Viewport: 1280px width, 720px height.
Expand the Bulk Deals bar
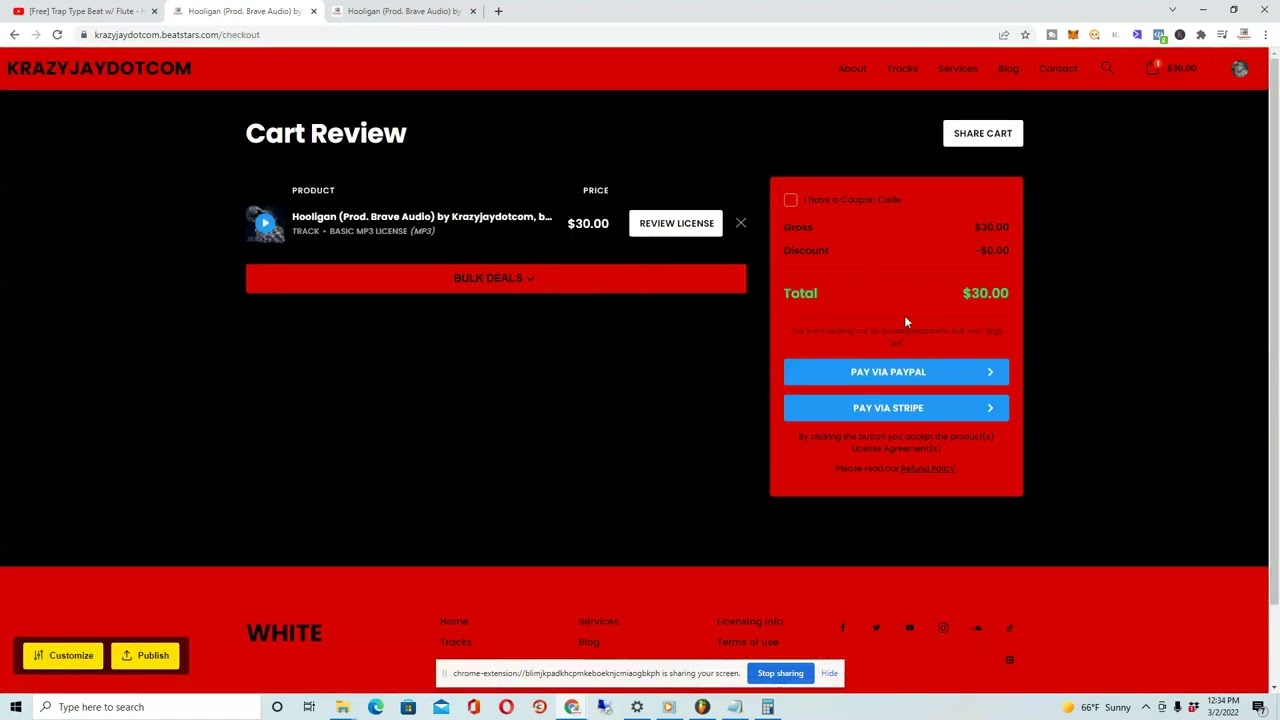pyautogui.click(x=496, y=278)
